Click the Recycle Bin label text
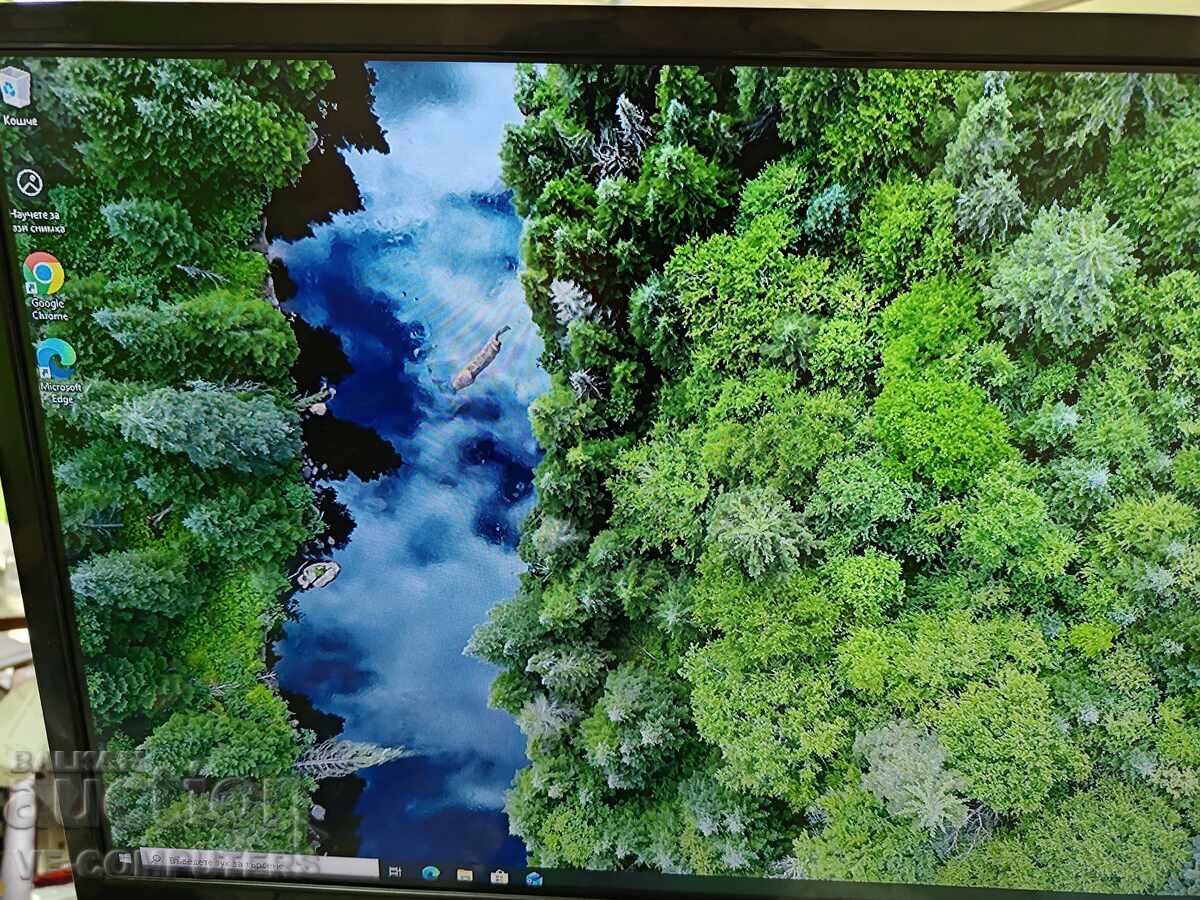The image size is (1200, 900). click(20, 121)
